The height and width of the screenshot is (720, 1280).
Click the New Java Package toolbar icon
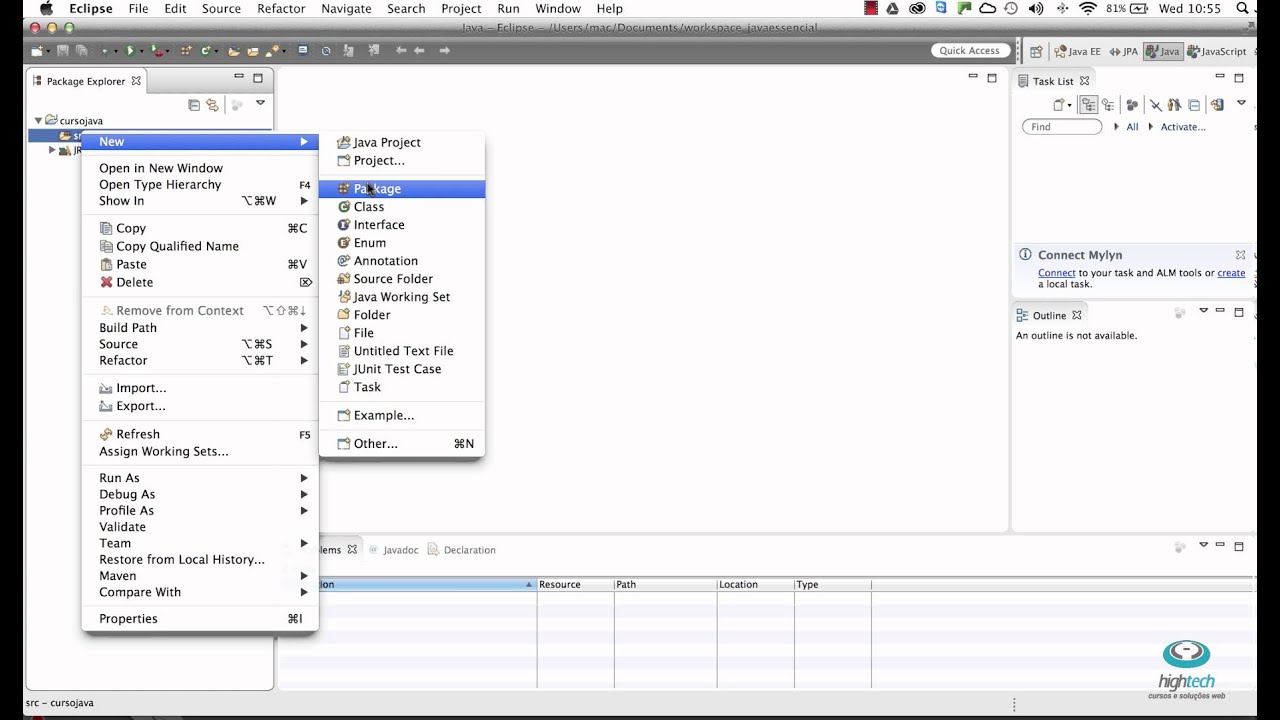click(186, 50)
